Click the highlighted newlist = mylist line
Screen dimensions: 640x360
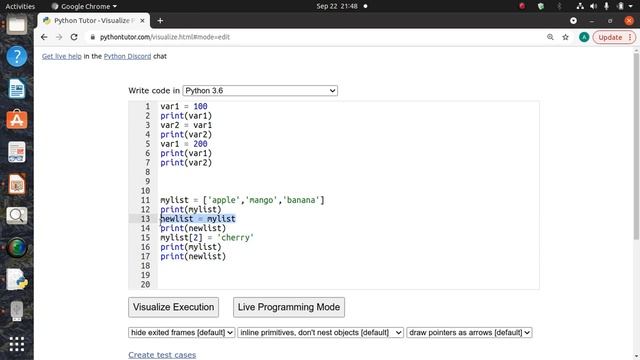(198, 219)
